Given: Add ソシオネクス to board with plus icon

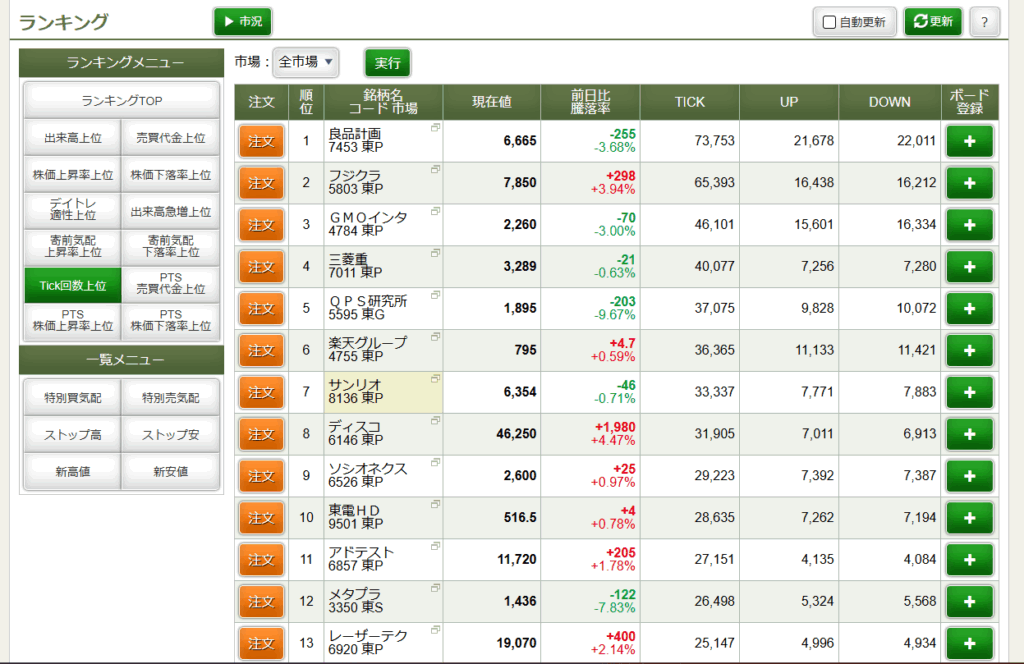Looking at the screenshot, I should click(x=969, y=476).
